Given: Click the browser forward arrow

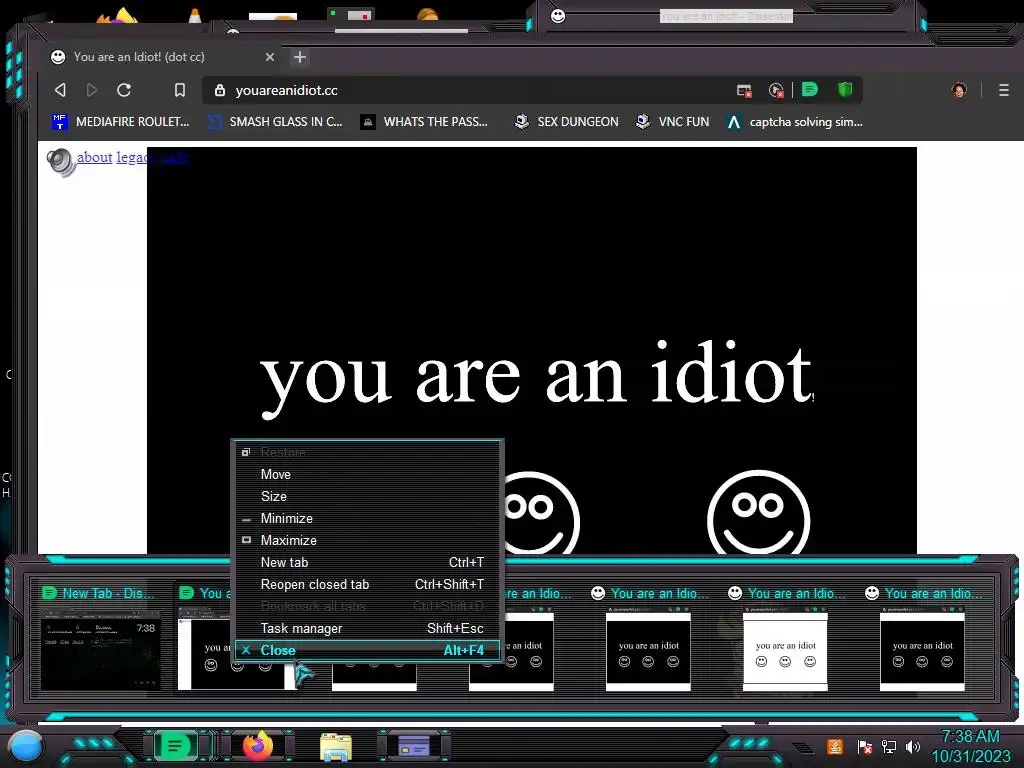Looking at the screenshot, I should (x=92, y=90).
